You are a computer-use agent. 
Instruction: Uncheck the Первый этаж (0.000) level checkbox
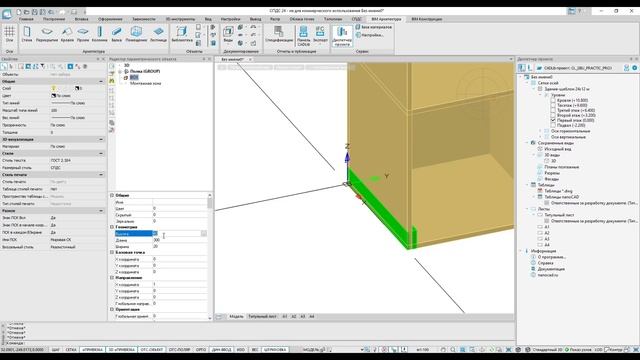[x=553, y=120]
